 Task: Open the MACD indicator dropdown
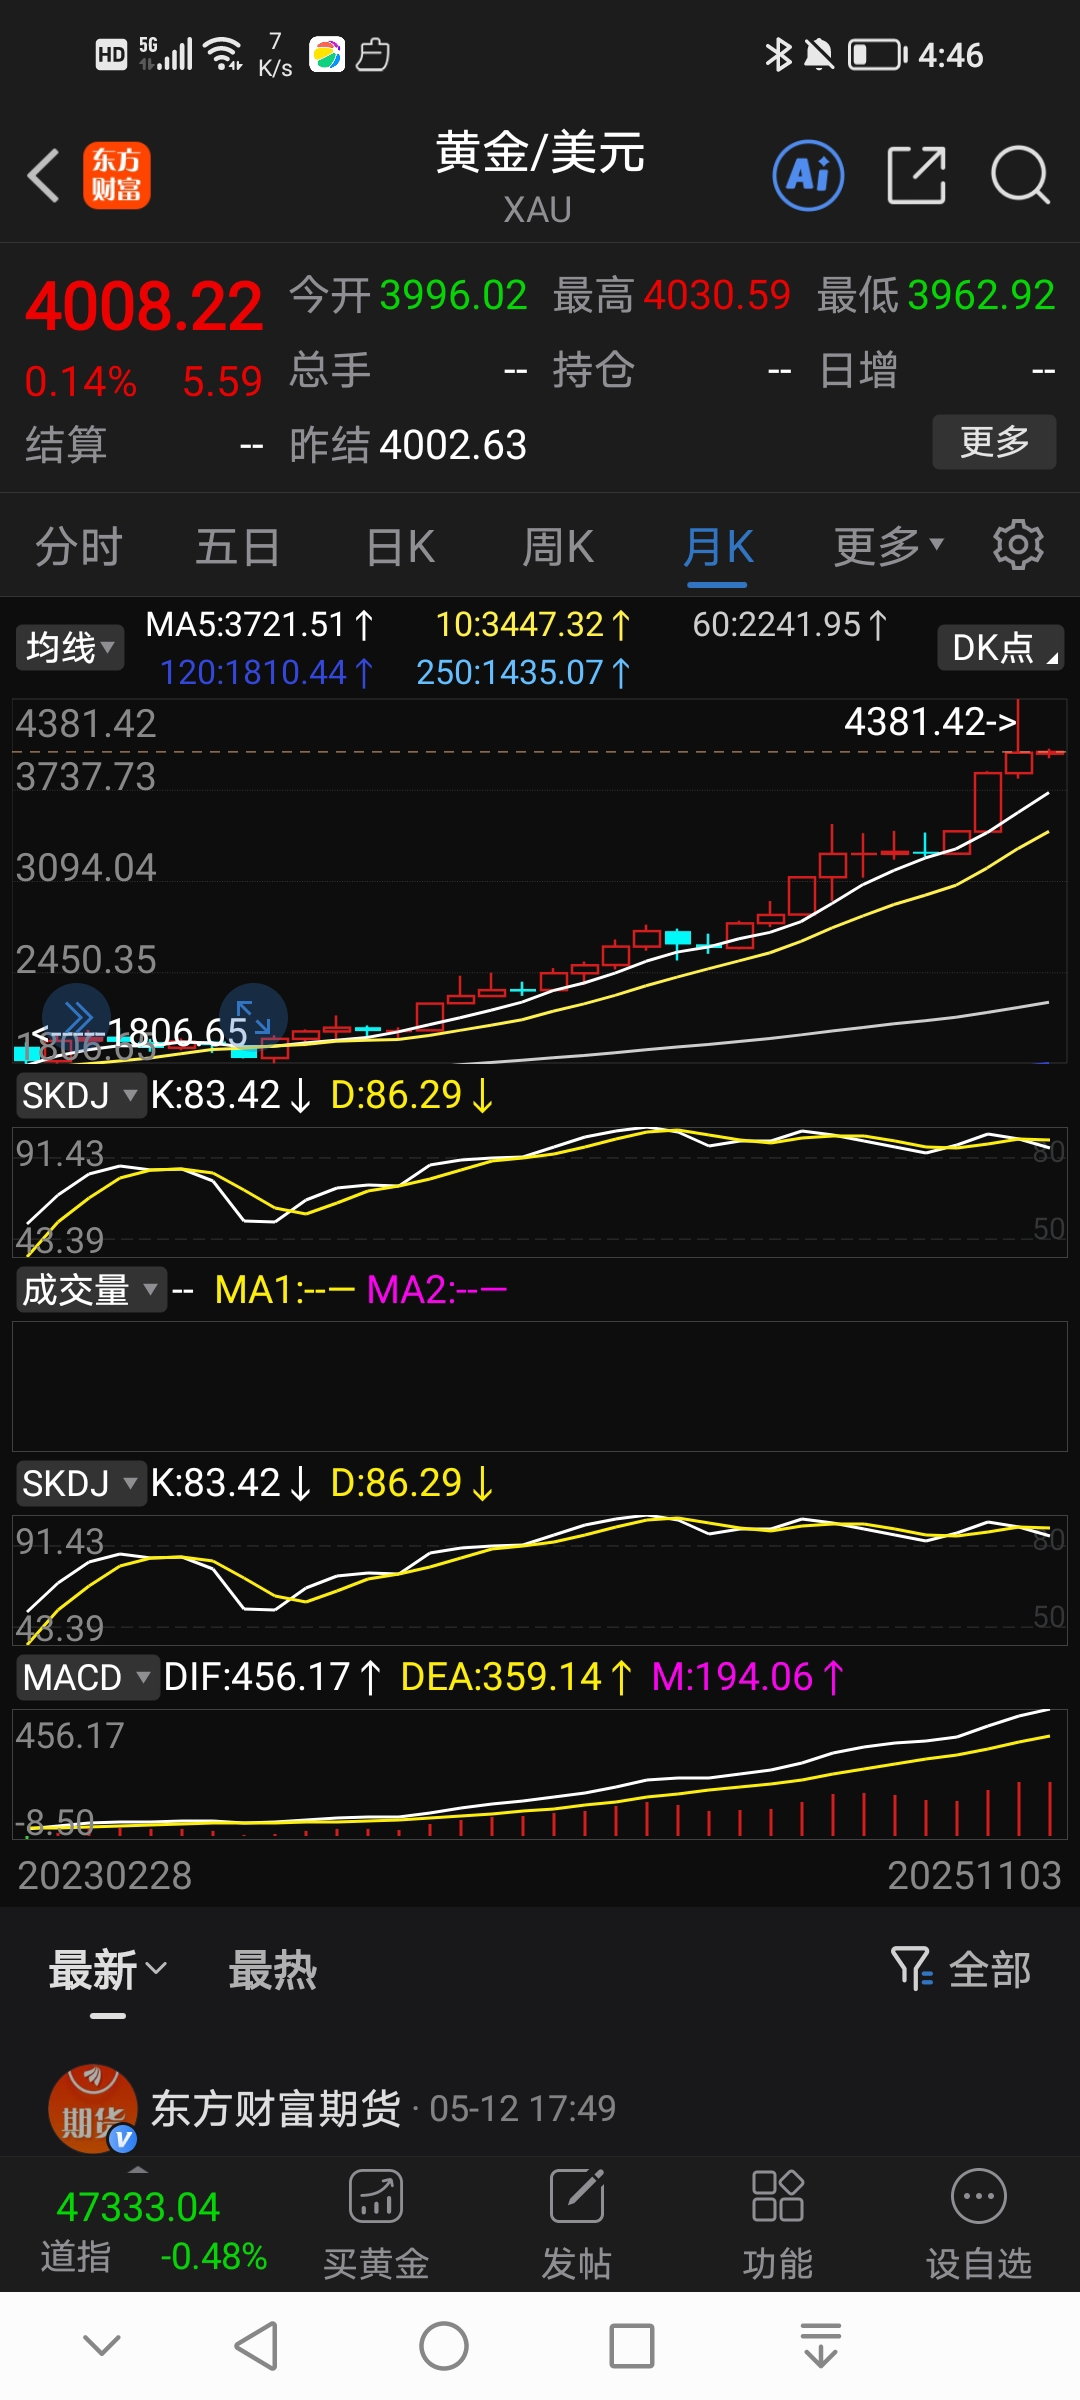pos(87,1677)
